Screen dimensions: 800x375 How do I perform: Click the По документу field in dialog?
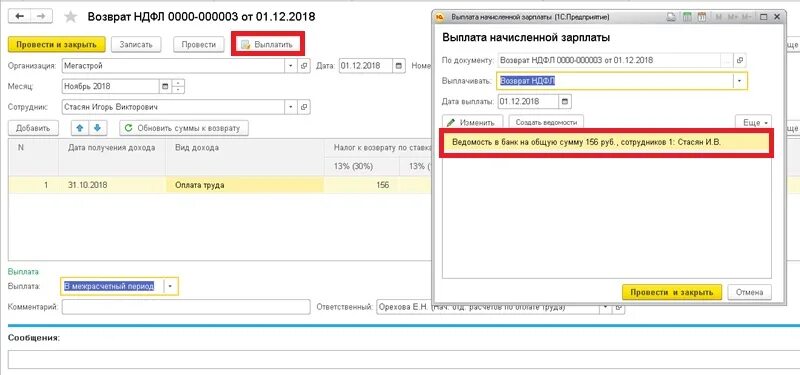pos(609,60)
